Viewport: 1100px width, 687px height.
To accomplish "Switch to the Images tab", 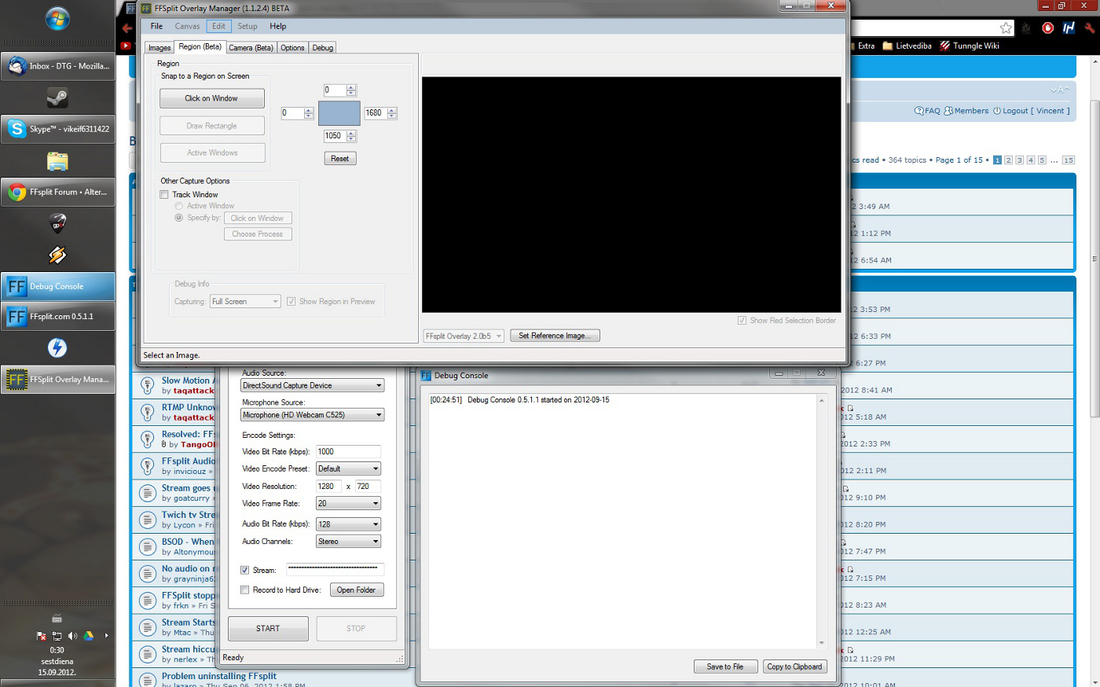I will coord(159,48).
